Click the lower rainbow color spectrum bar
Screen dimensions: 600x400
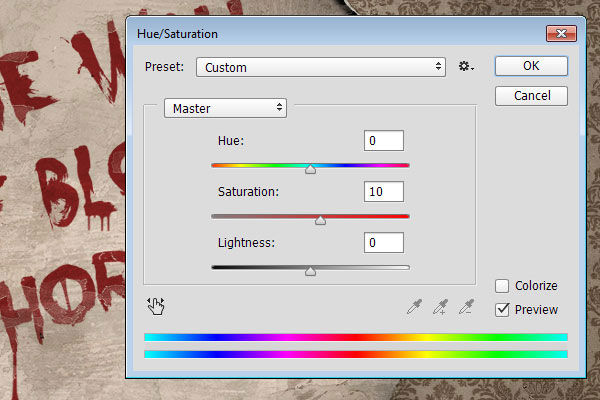[x=355, y=354]
